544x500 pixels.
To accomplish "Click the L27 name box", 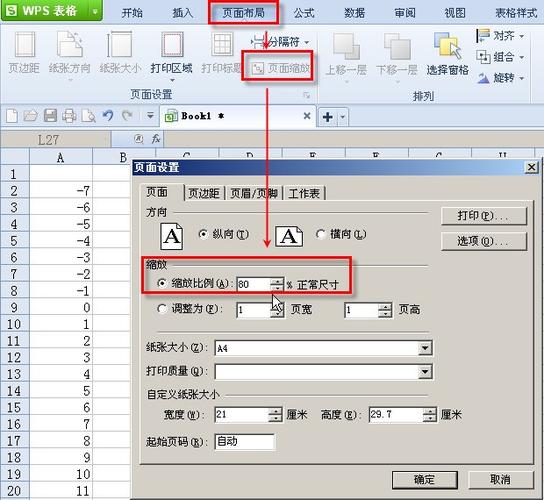I will [56, 139].
